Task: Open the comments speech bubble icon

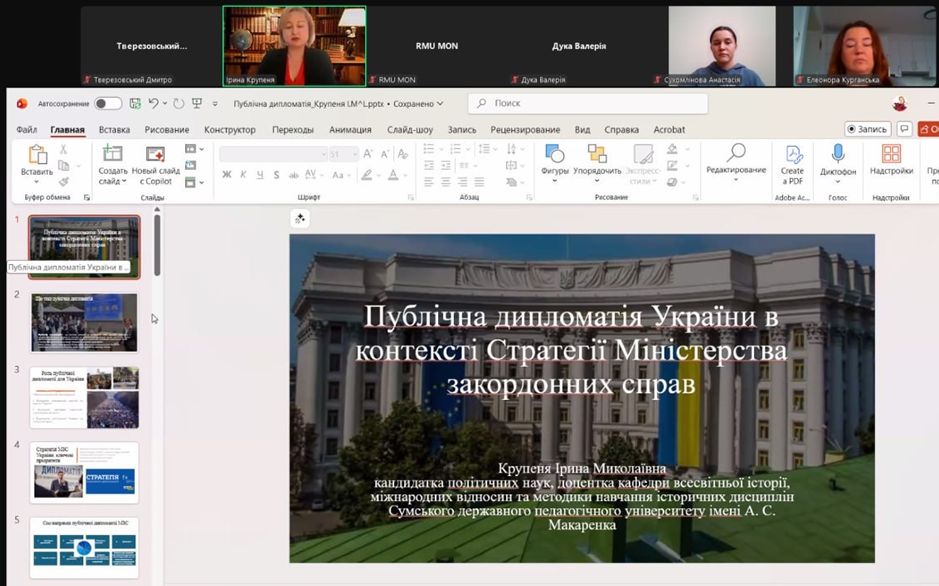Action: (x=904, y=129)
